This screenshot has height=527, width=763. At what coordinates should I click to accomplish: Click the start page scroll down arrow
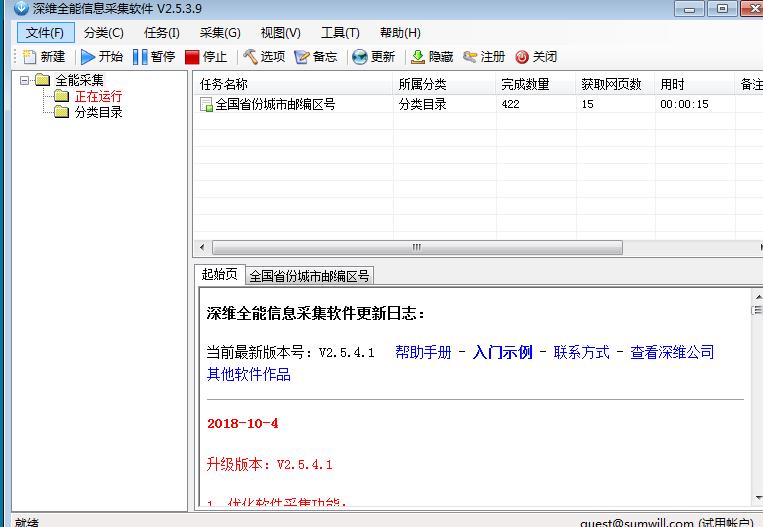coord(758,498)
